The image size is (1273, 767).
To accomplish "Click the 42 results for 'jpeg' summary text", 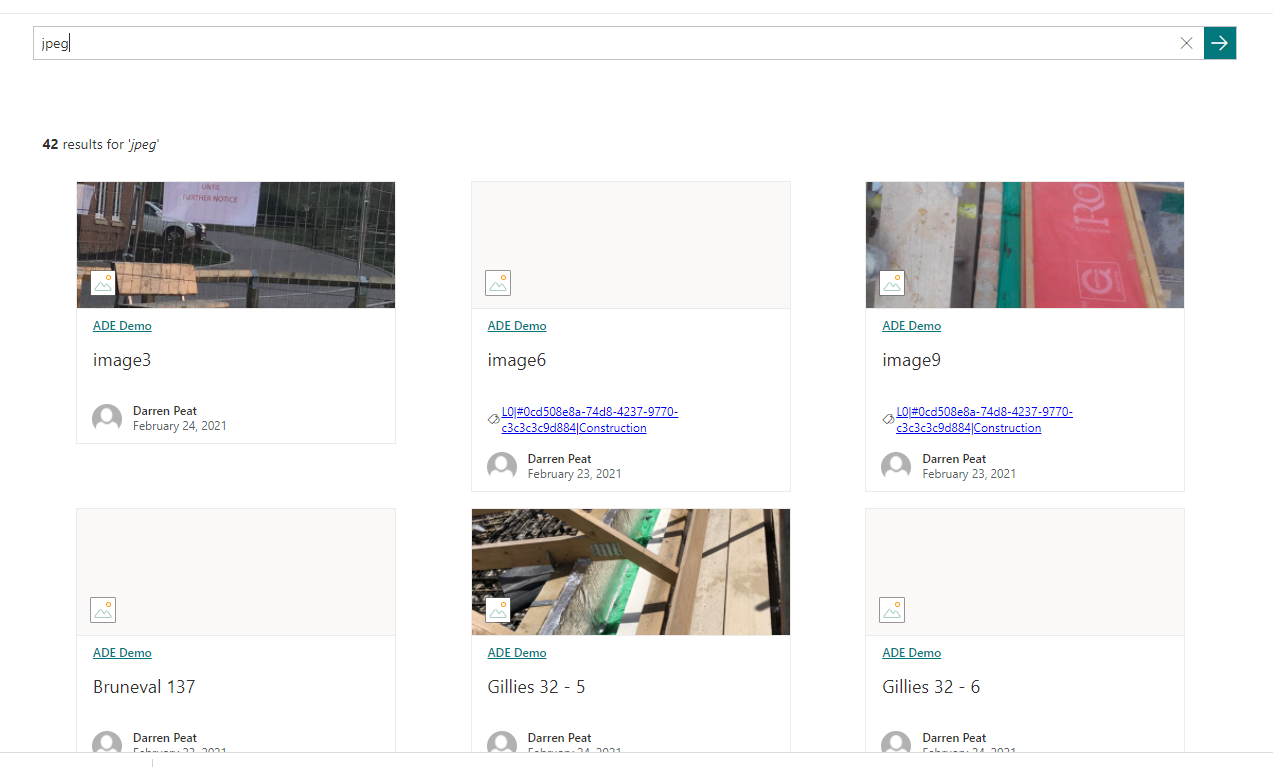I will [101, 144].
